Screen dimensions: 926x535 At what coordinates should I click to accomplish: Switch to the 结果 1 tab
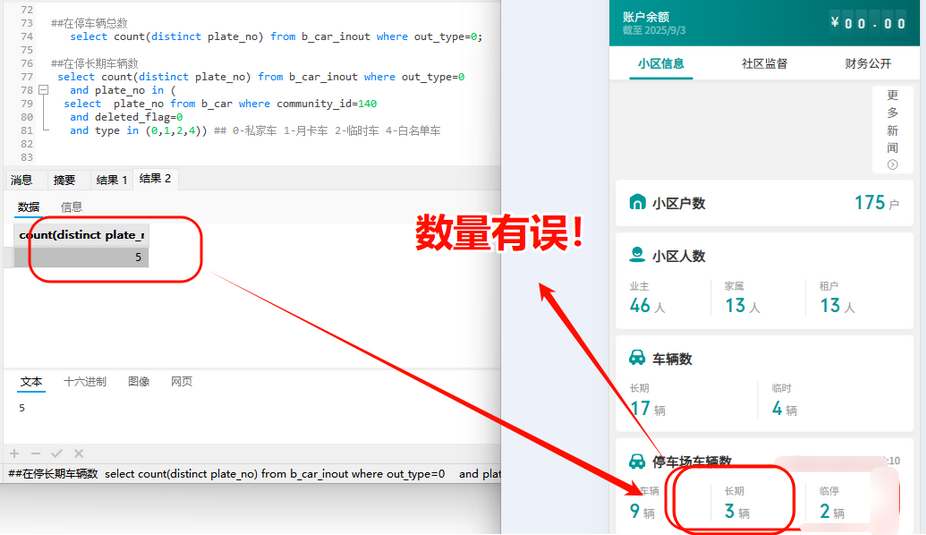click(x=111, y=180)
